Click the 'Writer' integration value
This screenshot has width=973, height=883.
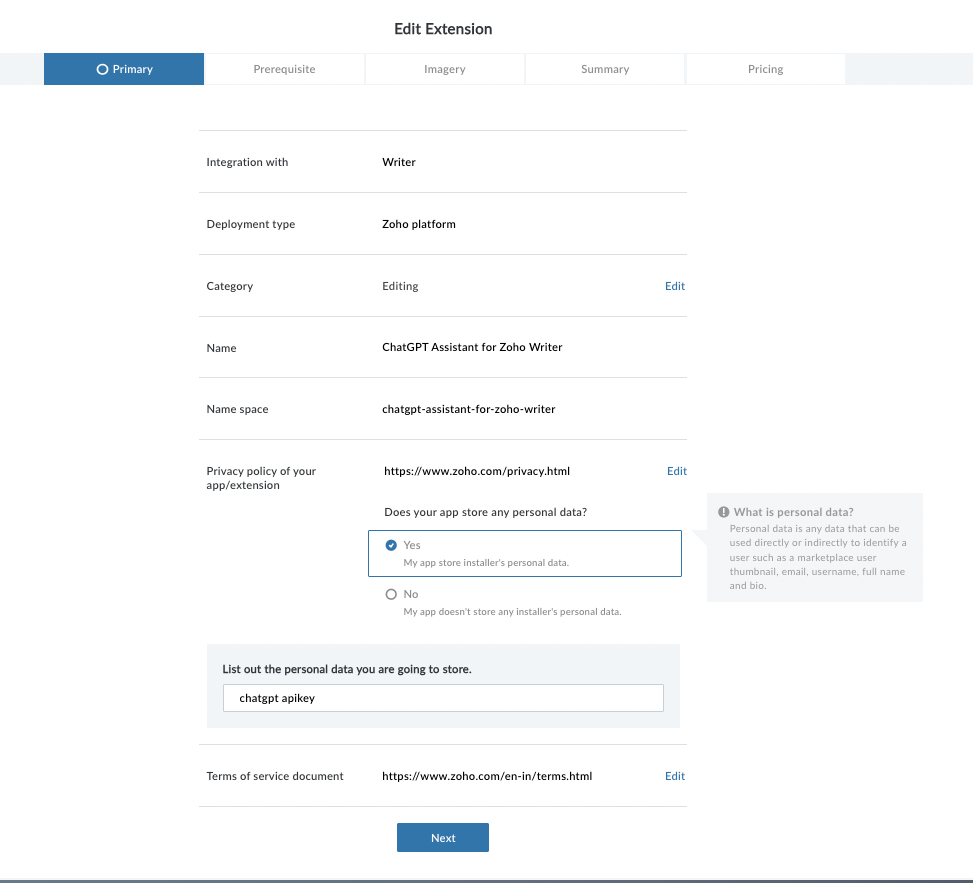pos(398,162)
